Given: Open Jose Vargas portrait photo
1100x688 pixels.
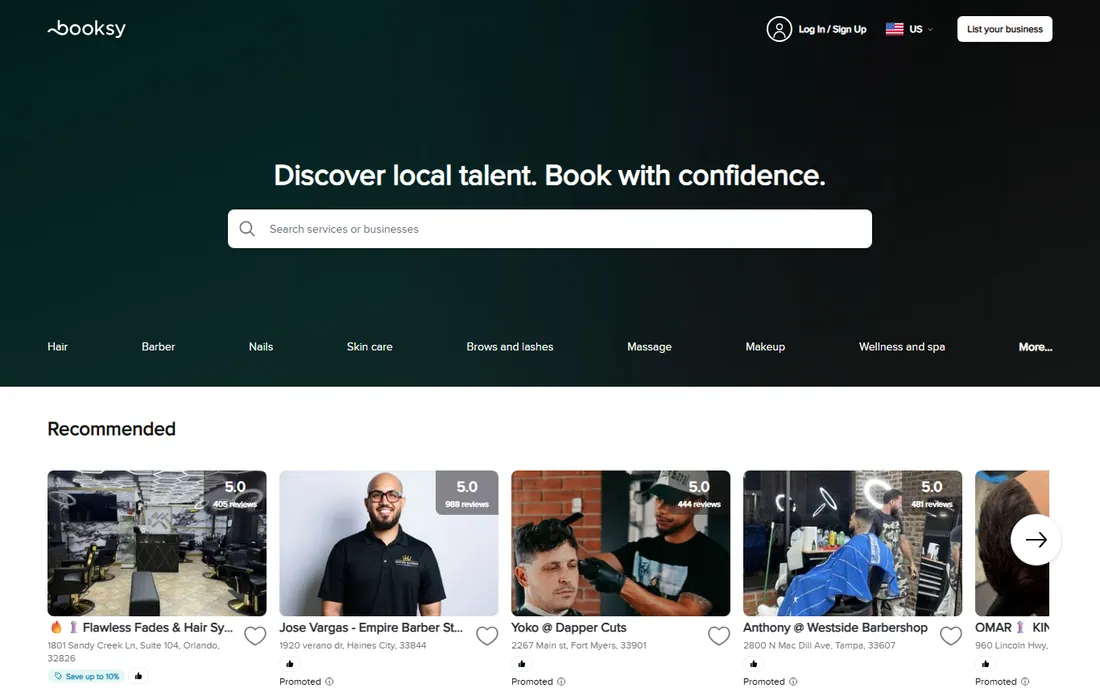Looking at the screenshot, I should 389,543.
